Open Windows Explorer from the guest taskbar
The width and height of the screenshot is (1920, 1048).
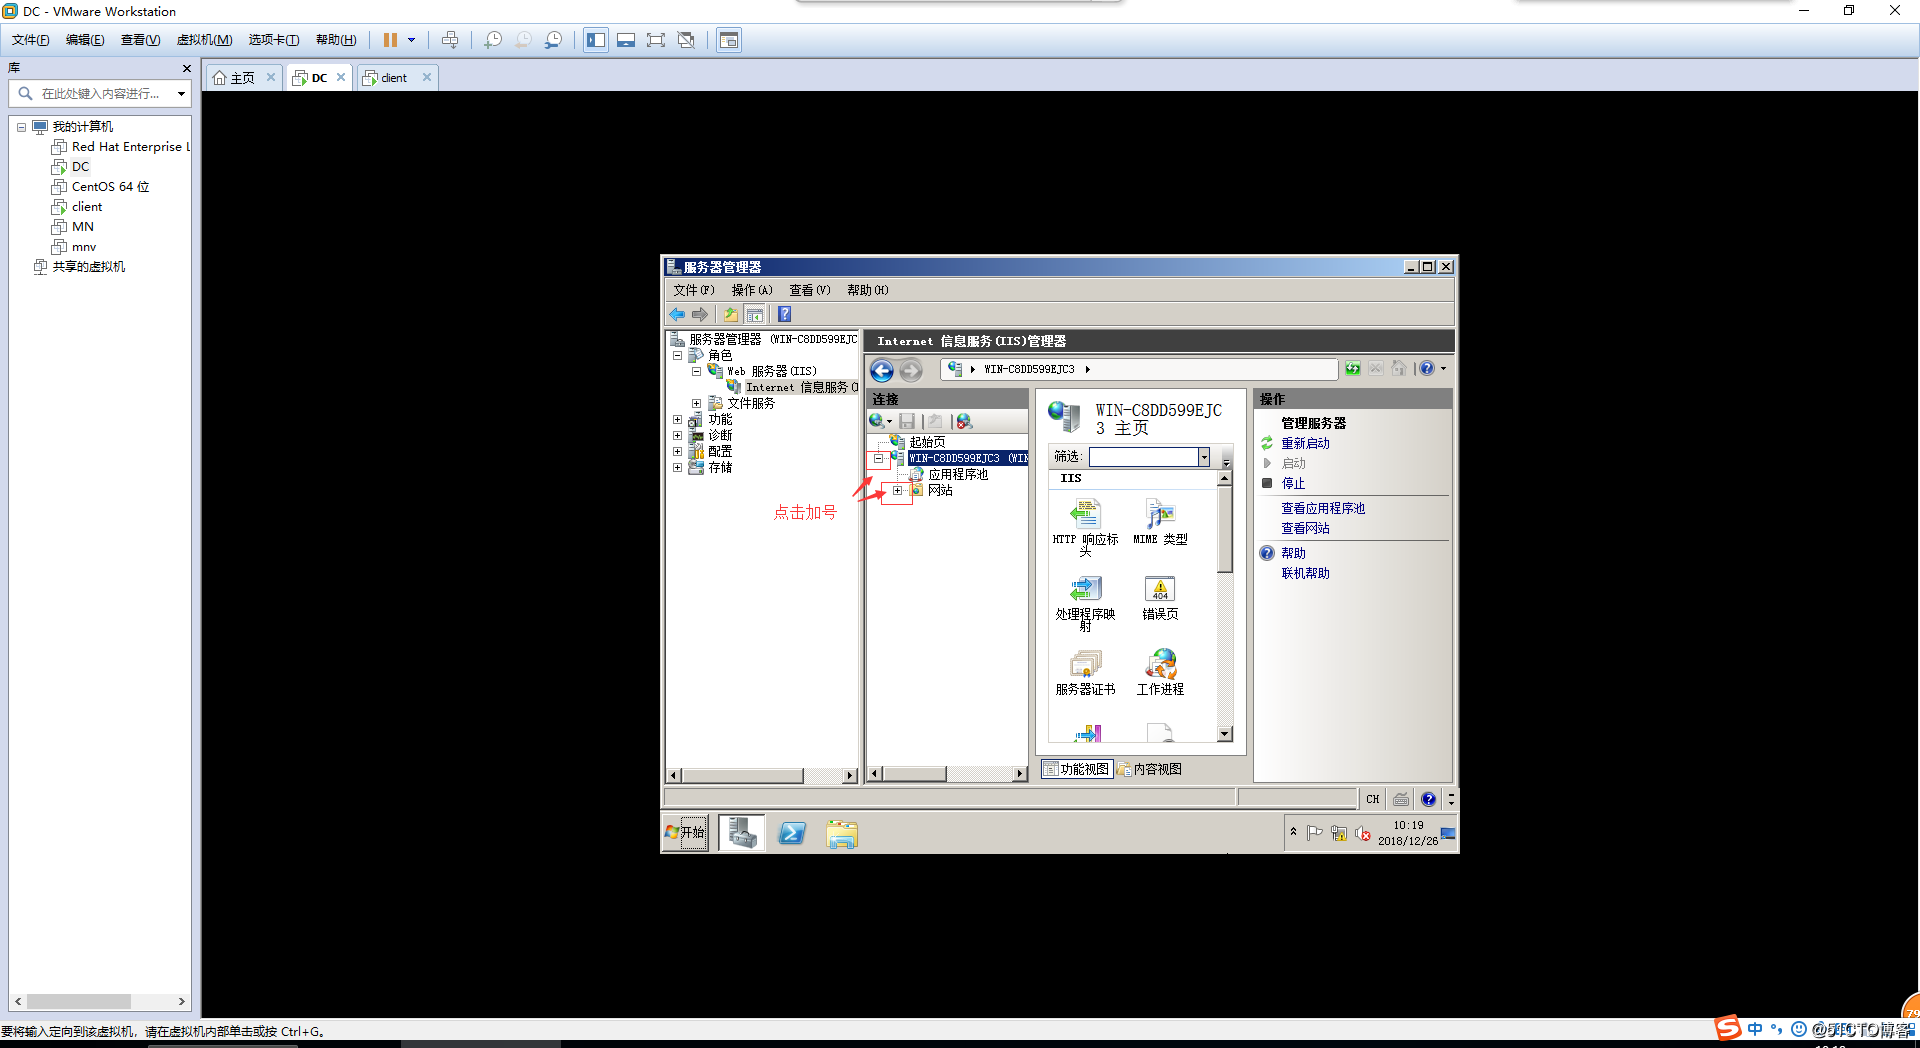(x=842, y=833)
